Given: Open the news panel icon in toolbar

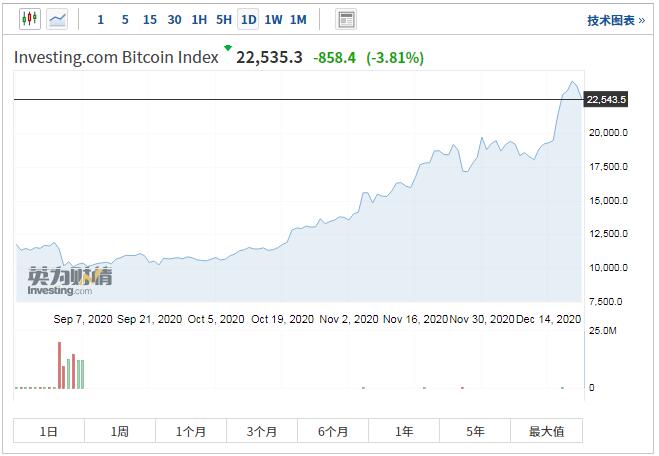Looking at the screenshot, I should tap(346, 19).
